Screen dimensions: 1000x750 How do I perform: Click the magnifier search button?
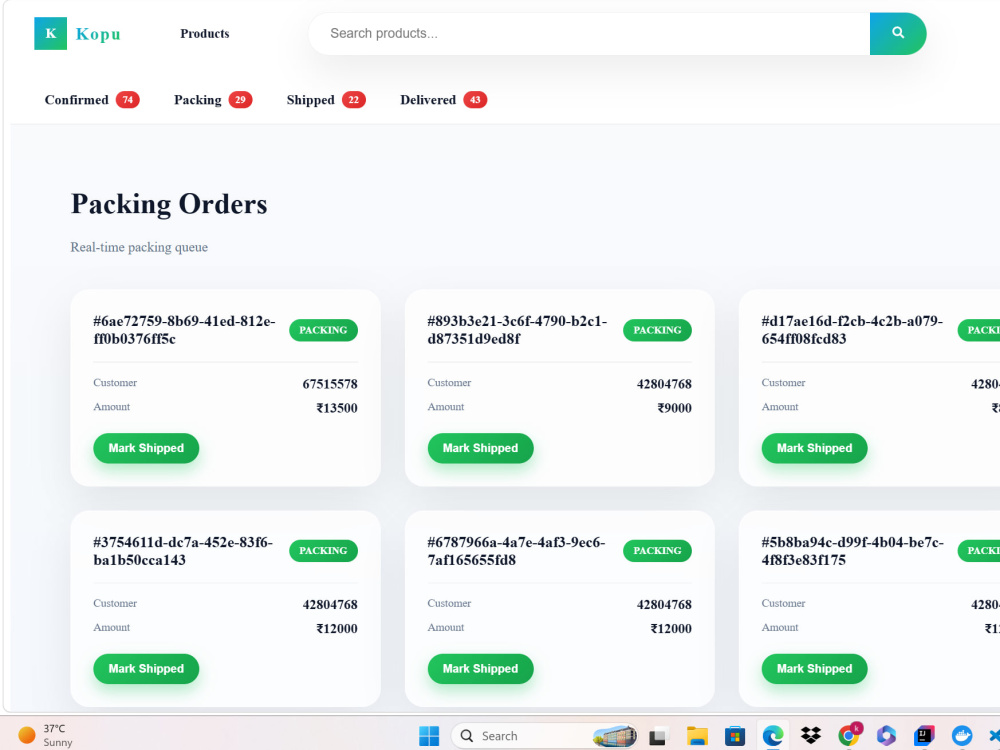point(897,33)
